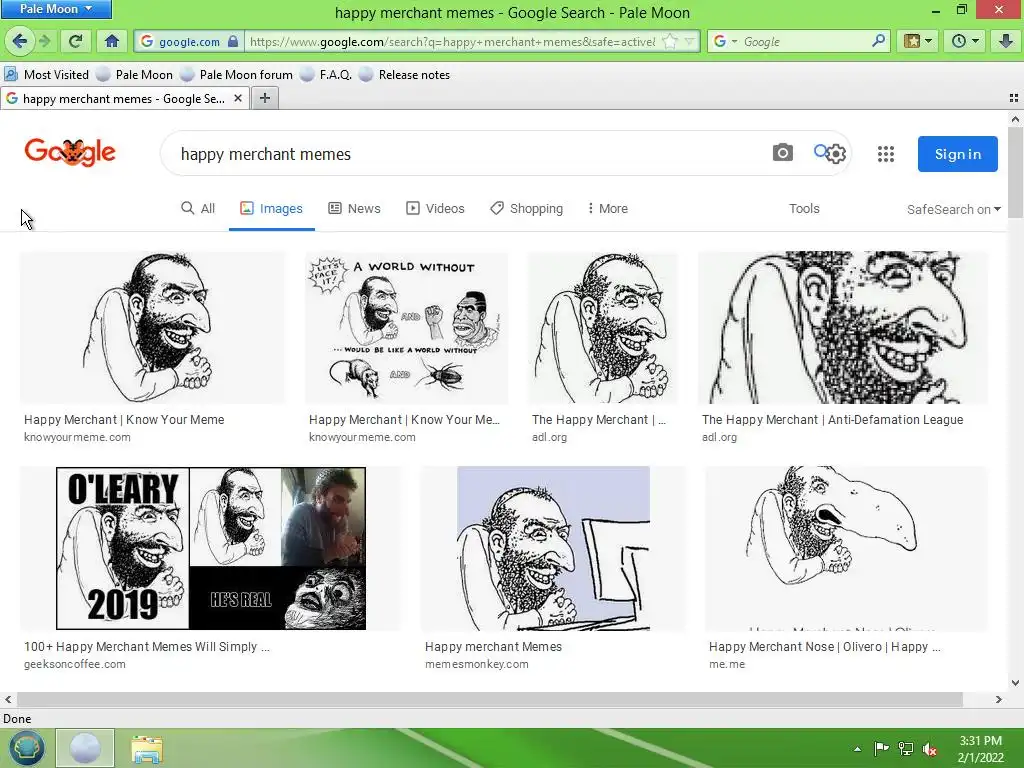
Task: Click the vertical scrollbar up arrow
Action: (x=1015, y=120)
